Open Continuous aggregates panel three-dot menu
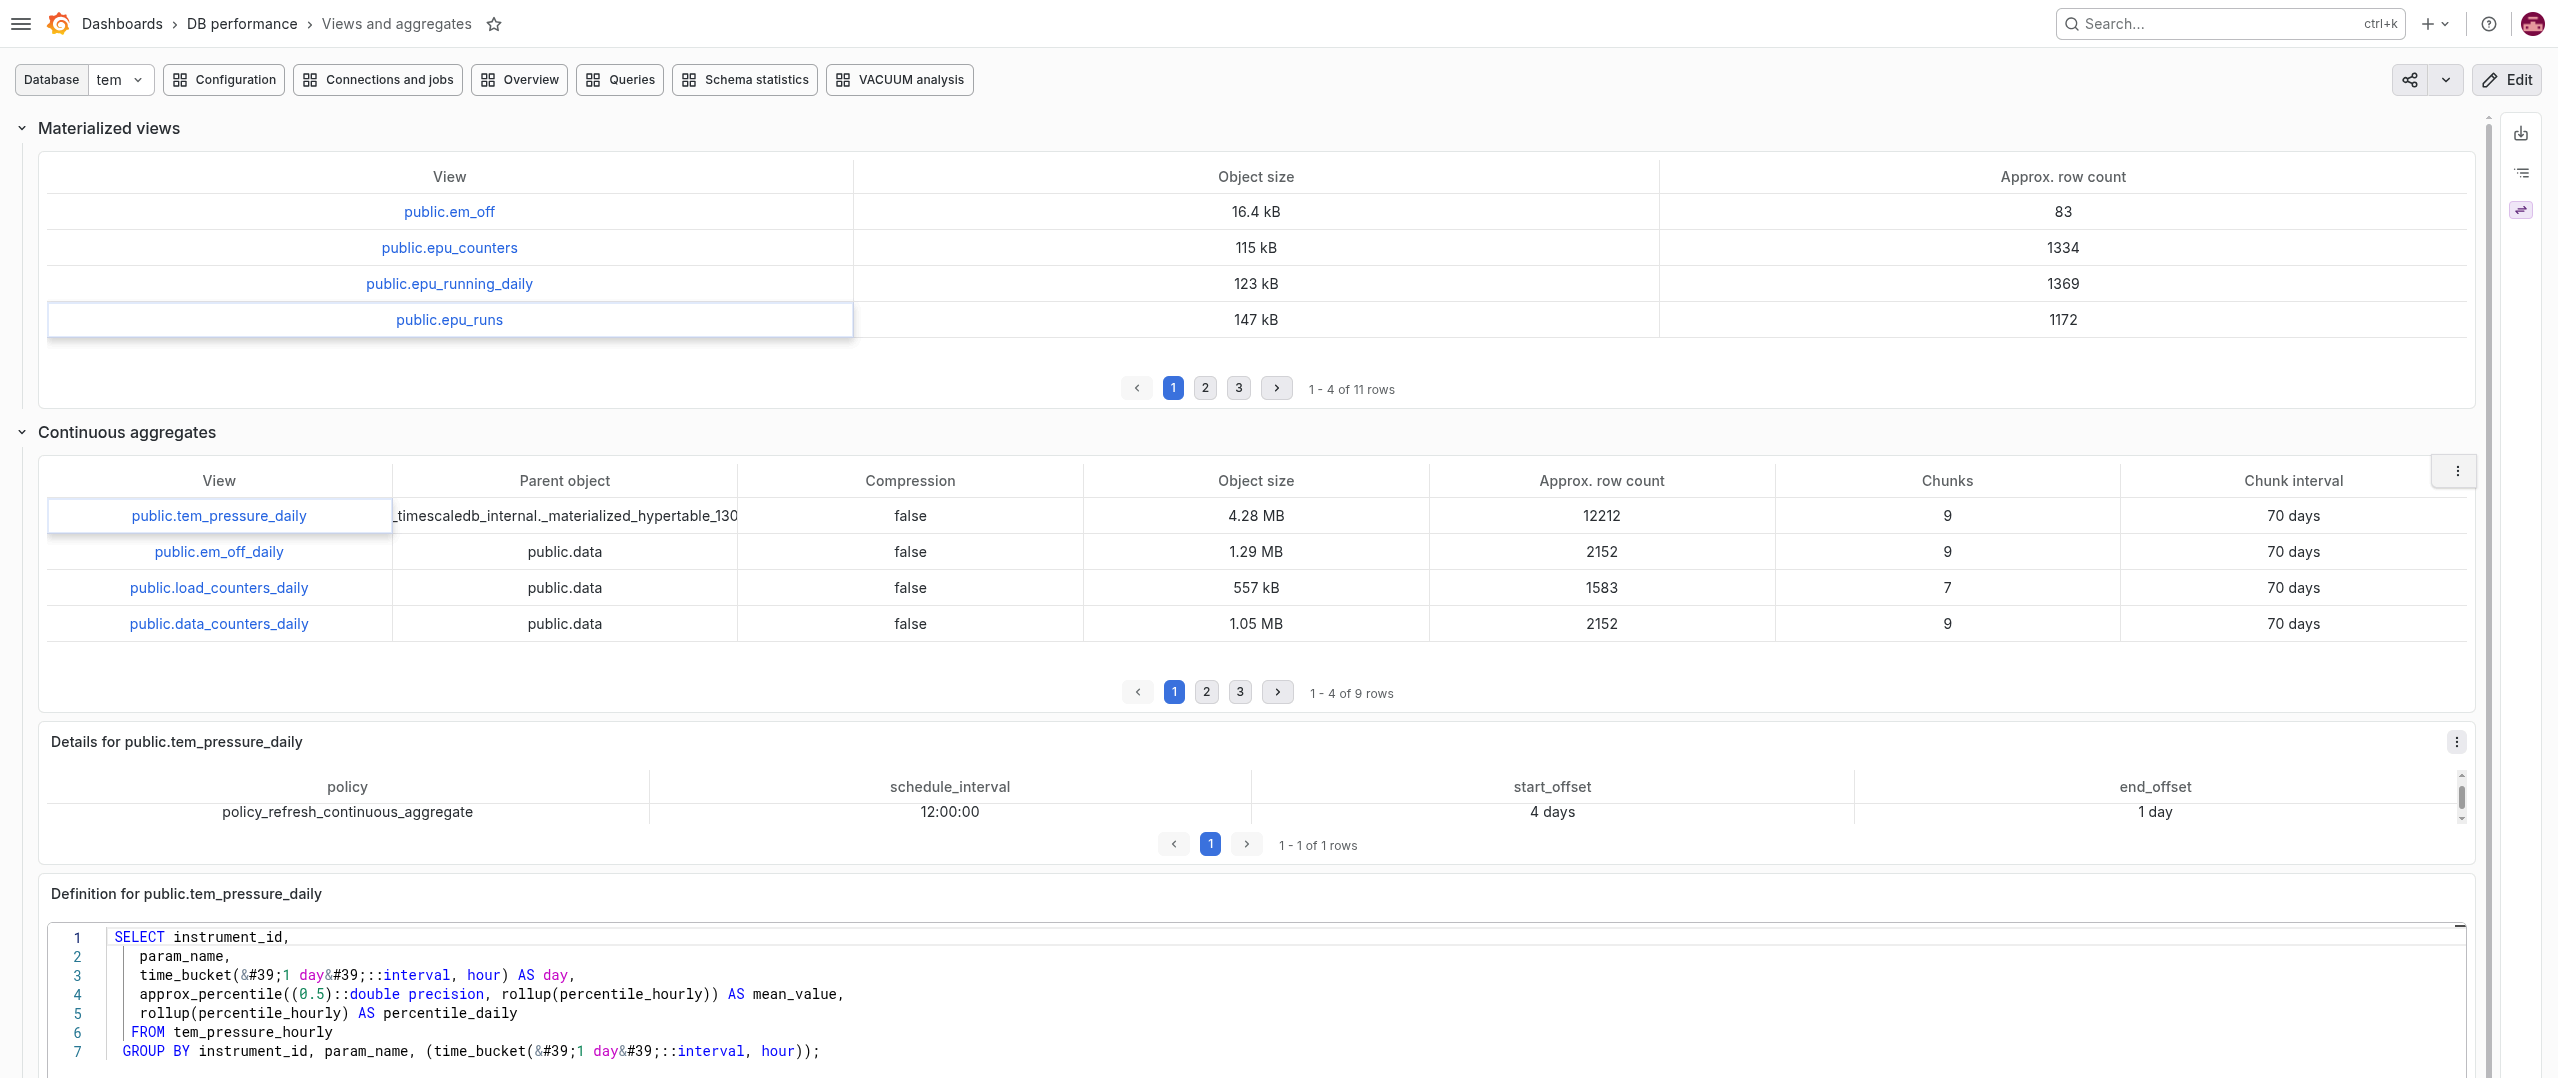The width and height of the screenshot is (2558, 1078). point(2457,471)
